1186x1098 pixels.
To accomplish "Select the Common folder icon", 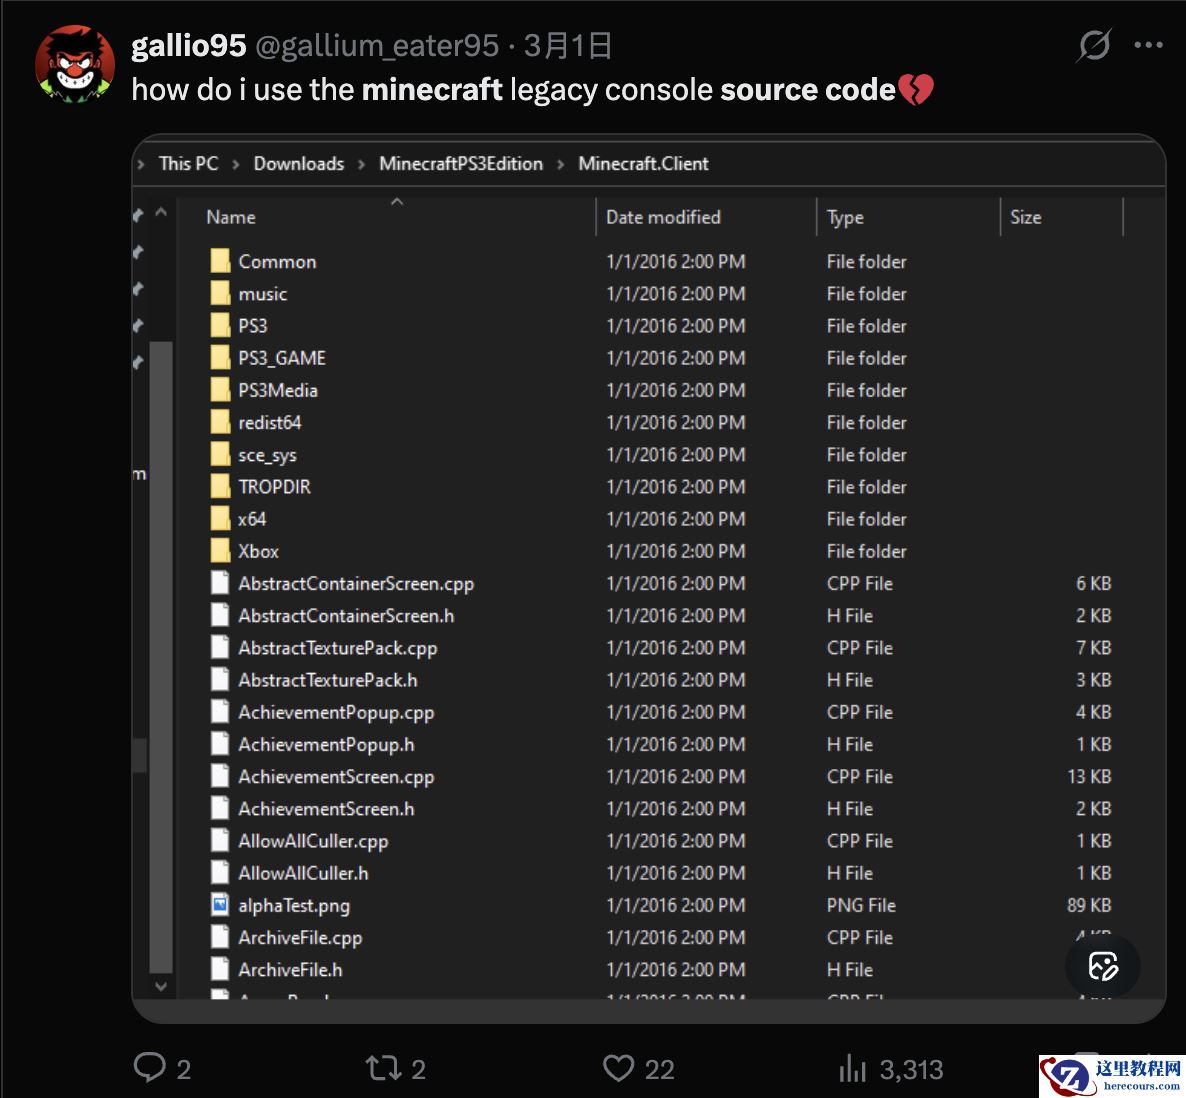I will pyautogui.click(x=220, y=261).
